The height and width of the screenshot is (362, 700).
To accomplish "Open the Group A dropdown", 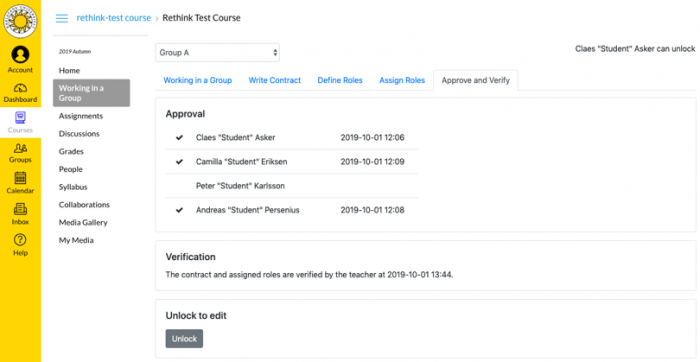I will tap(217, 53).
